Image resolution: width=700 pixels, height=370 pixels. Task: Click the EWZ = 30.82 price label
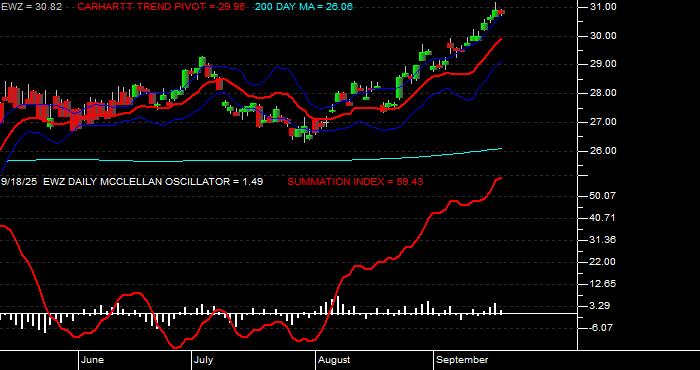[32, 7]
